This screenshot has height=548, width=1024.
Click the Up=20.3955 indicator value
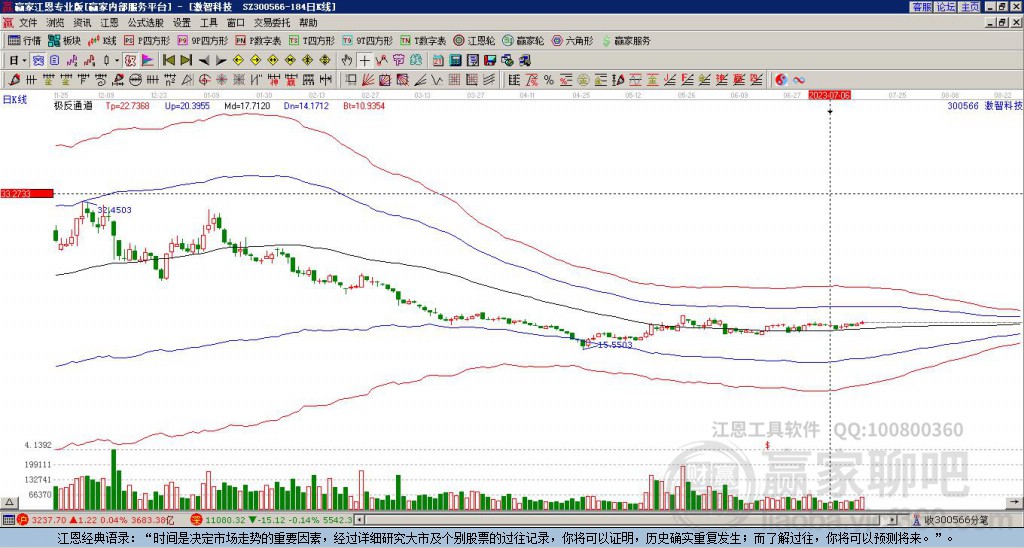click(x=187, y=105)
